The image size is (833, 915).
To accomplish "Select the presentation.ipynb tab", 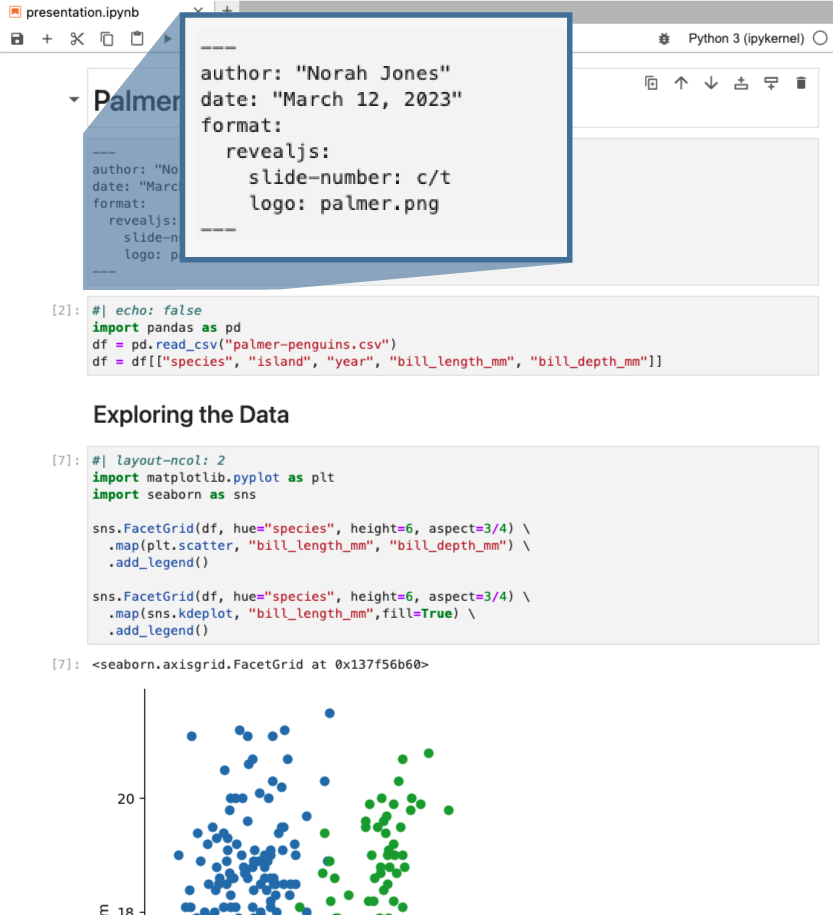I will pyautogui.click(x=82, y=12).
